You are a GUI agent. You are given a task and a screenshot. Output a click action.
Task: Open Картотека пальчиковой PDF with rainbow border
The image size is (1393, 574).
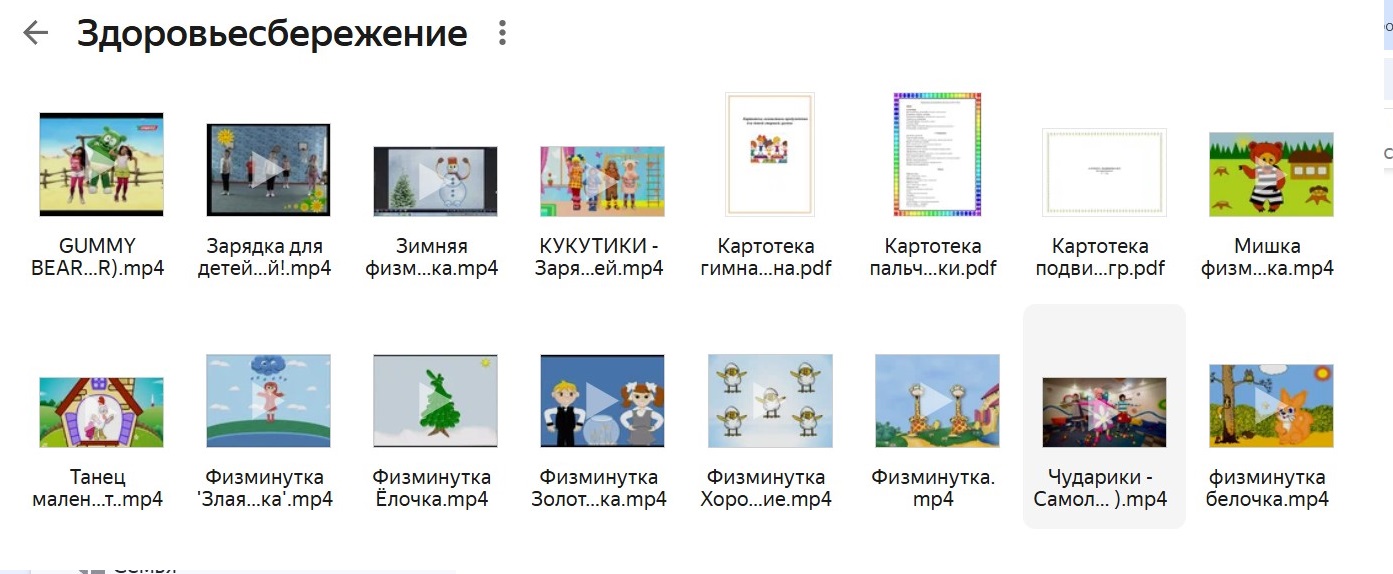pos(936,154)
